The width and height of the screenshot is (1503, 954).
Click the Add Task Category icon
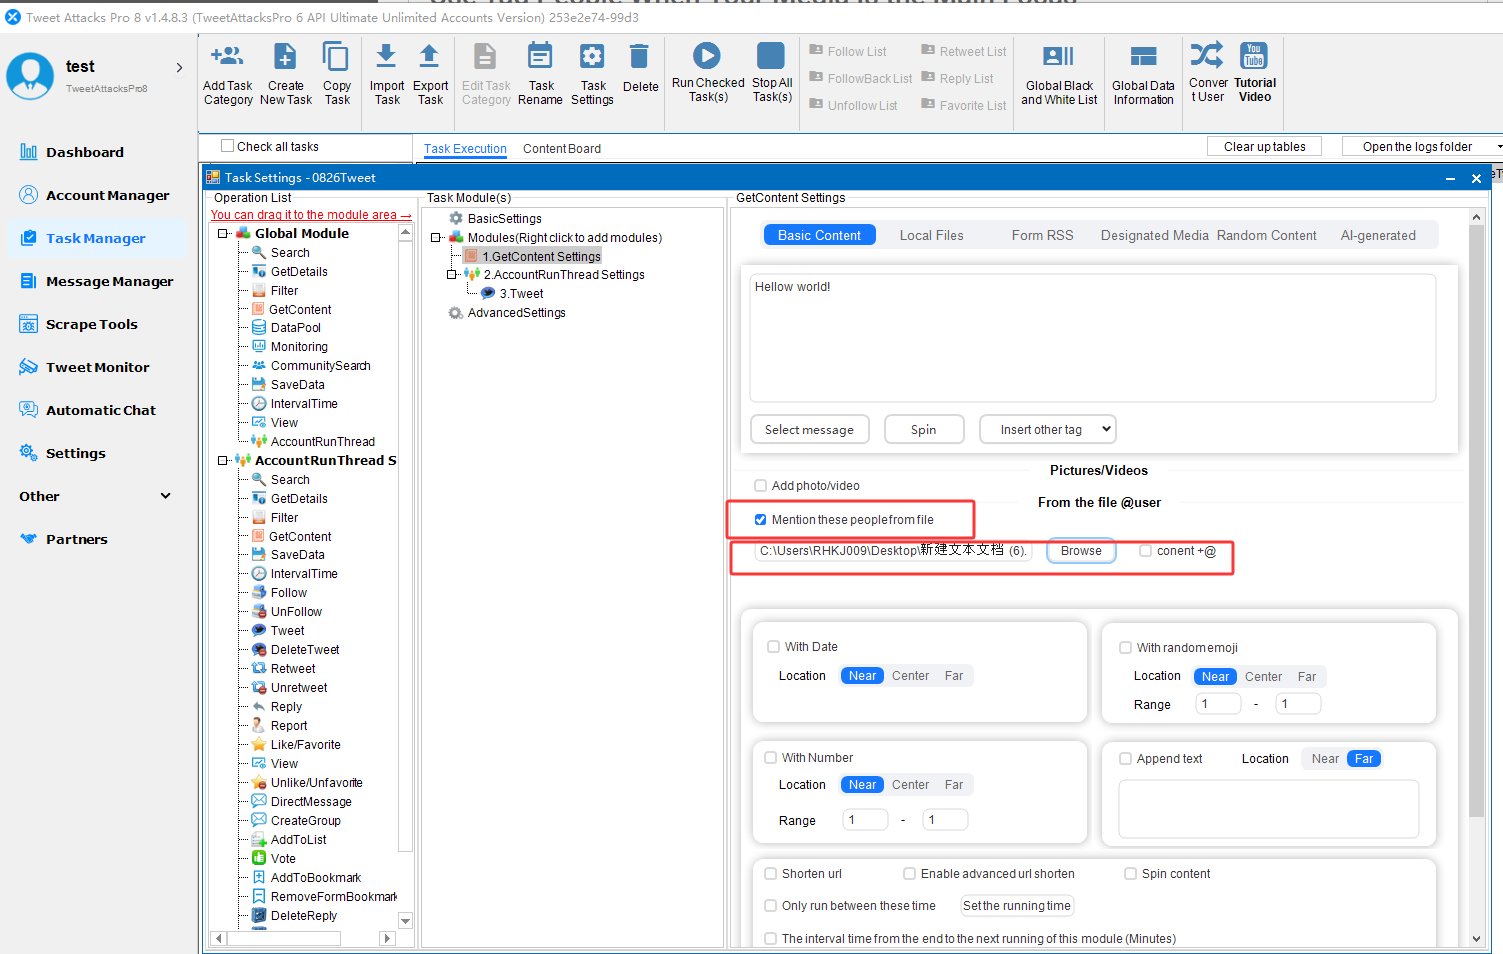[227, 56]
